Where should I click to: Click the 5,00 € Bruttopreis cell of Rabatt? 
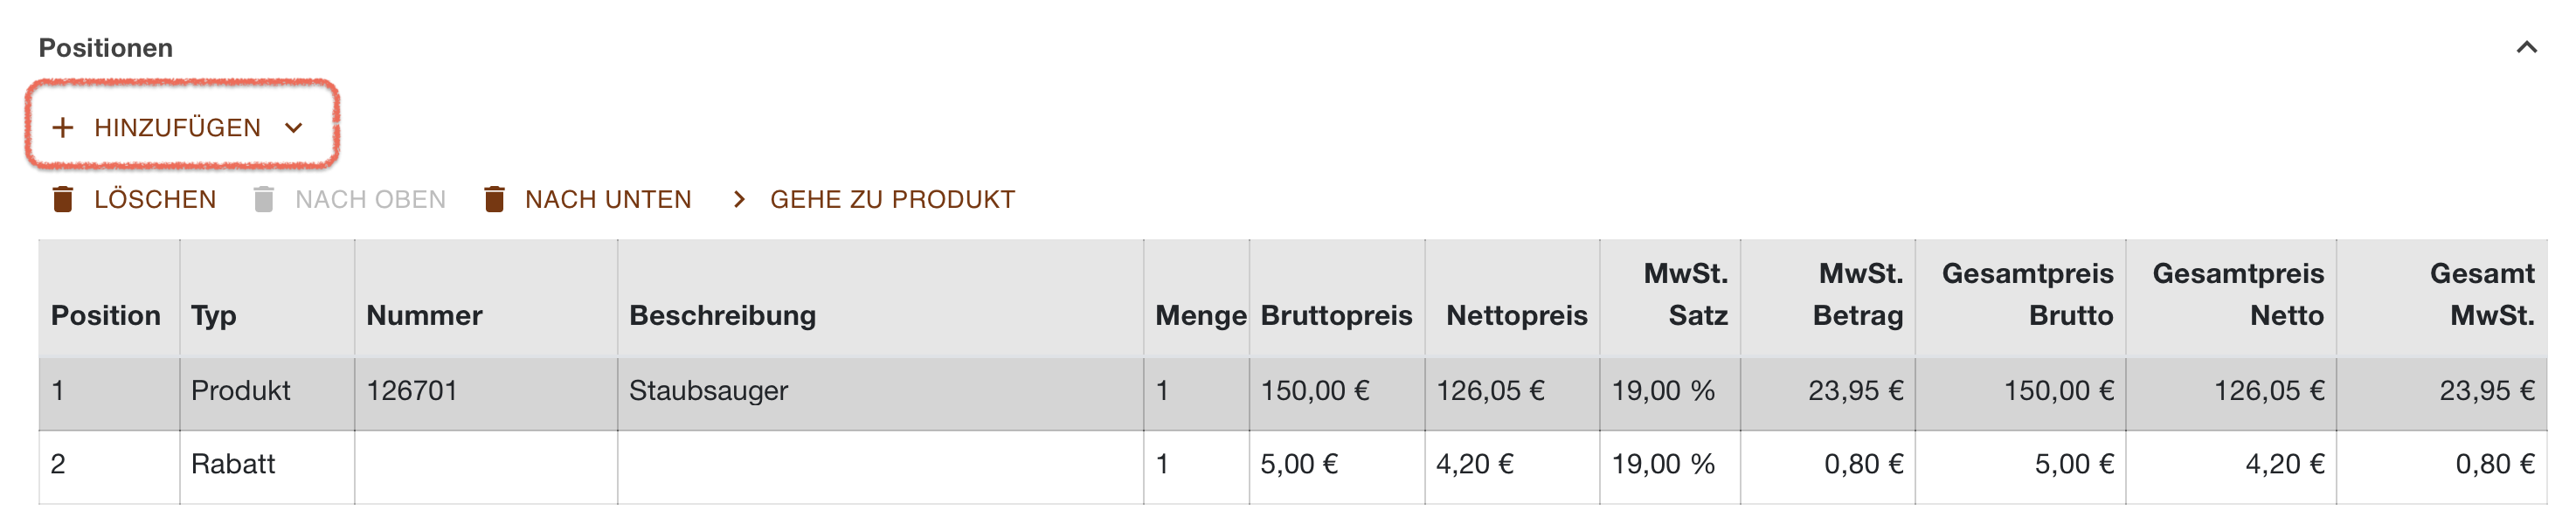[x=1298, y=465]
